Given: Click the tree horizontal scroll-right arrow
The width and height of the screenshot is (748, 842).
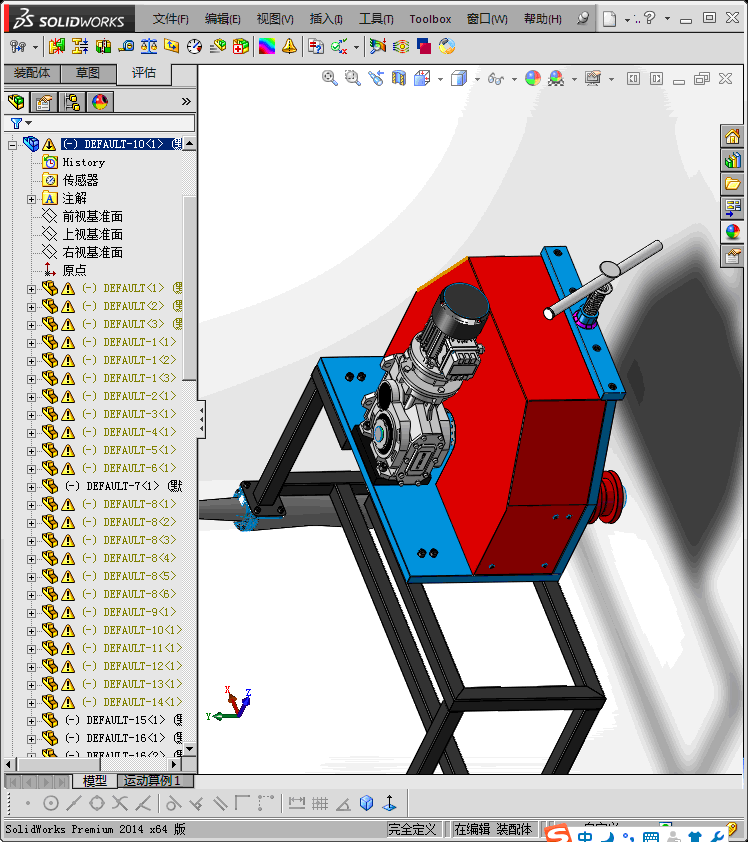Looking at the screenshot, I should click(173, 764).
